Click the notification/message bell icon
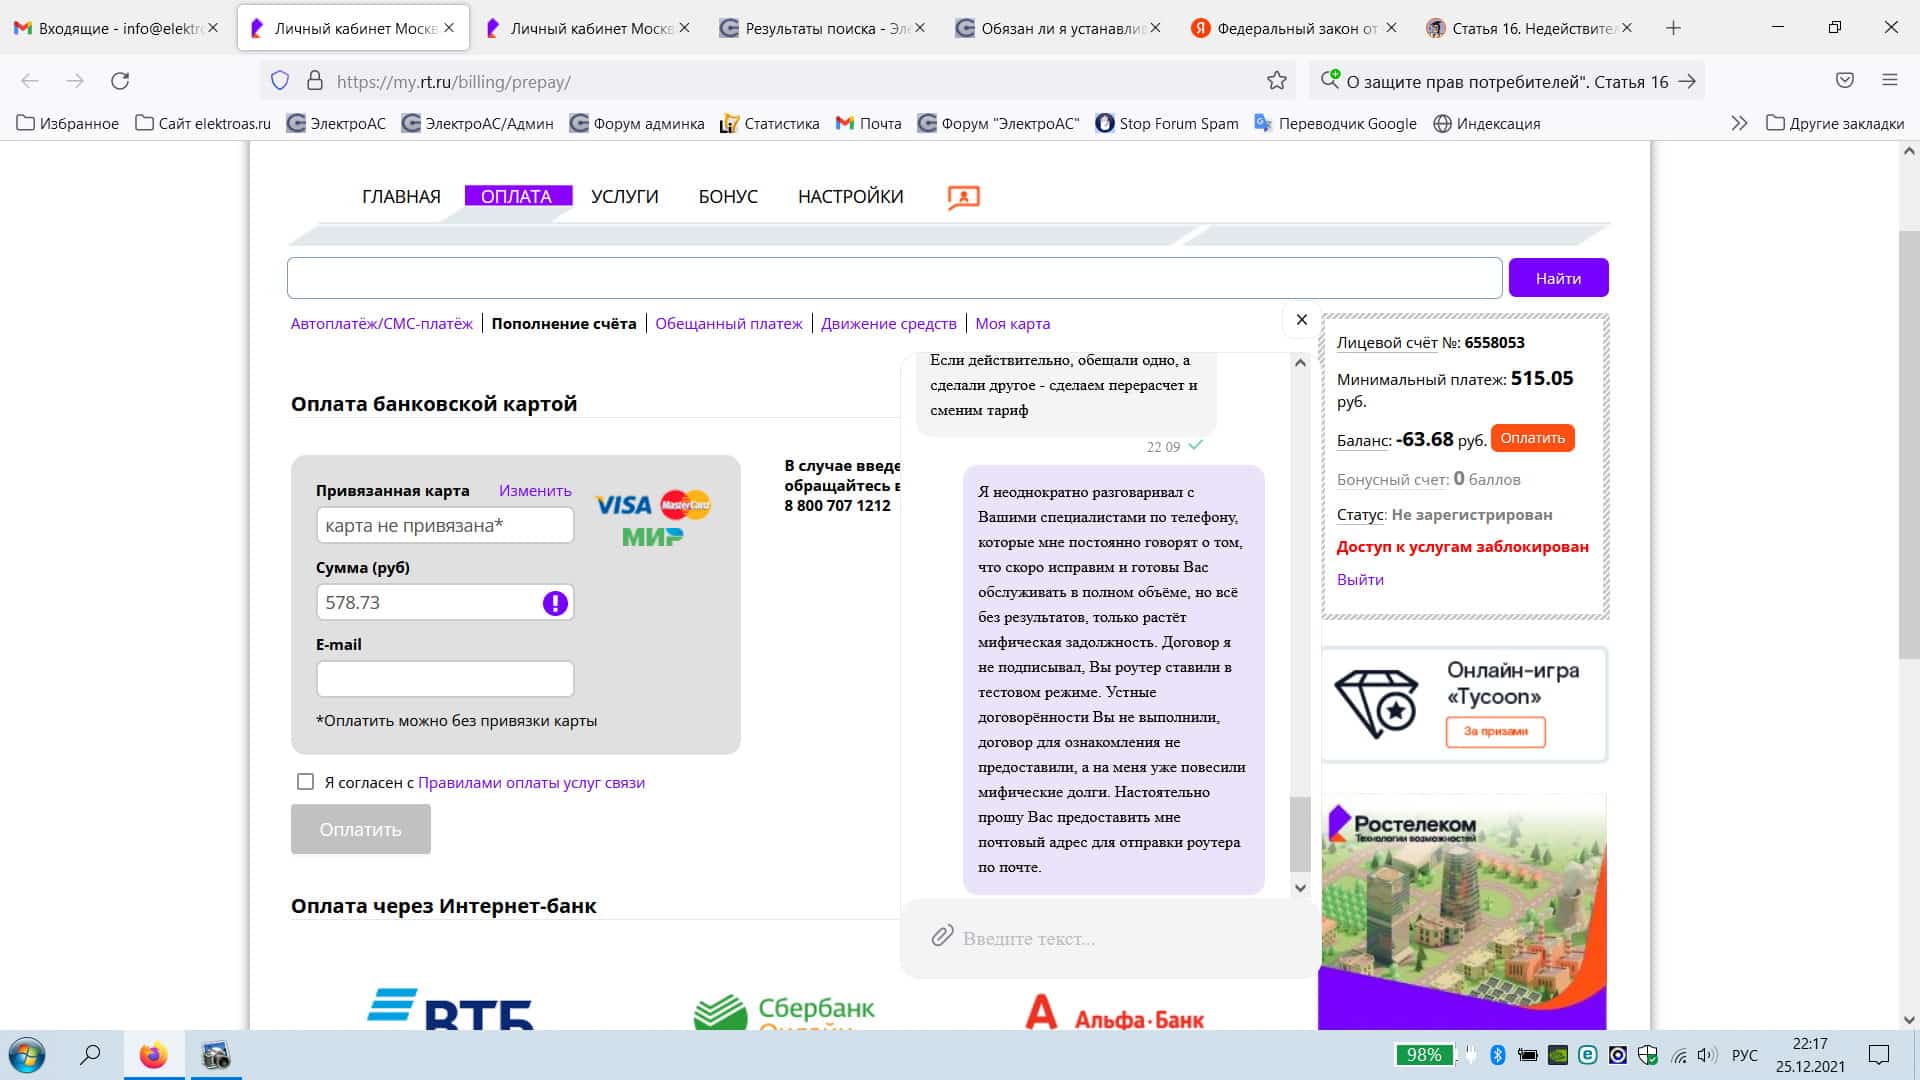This screenshot has height=1080, width=1920. [961, 196]
